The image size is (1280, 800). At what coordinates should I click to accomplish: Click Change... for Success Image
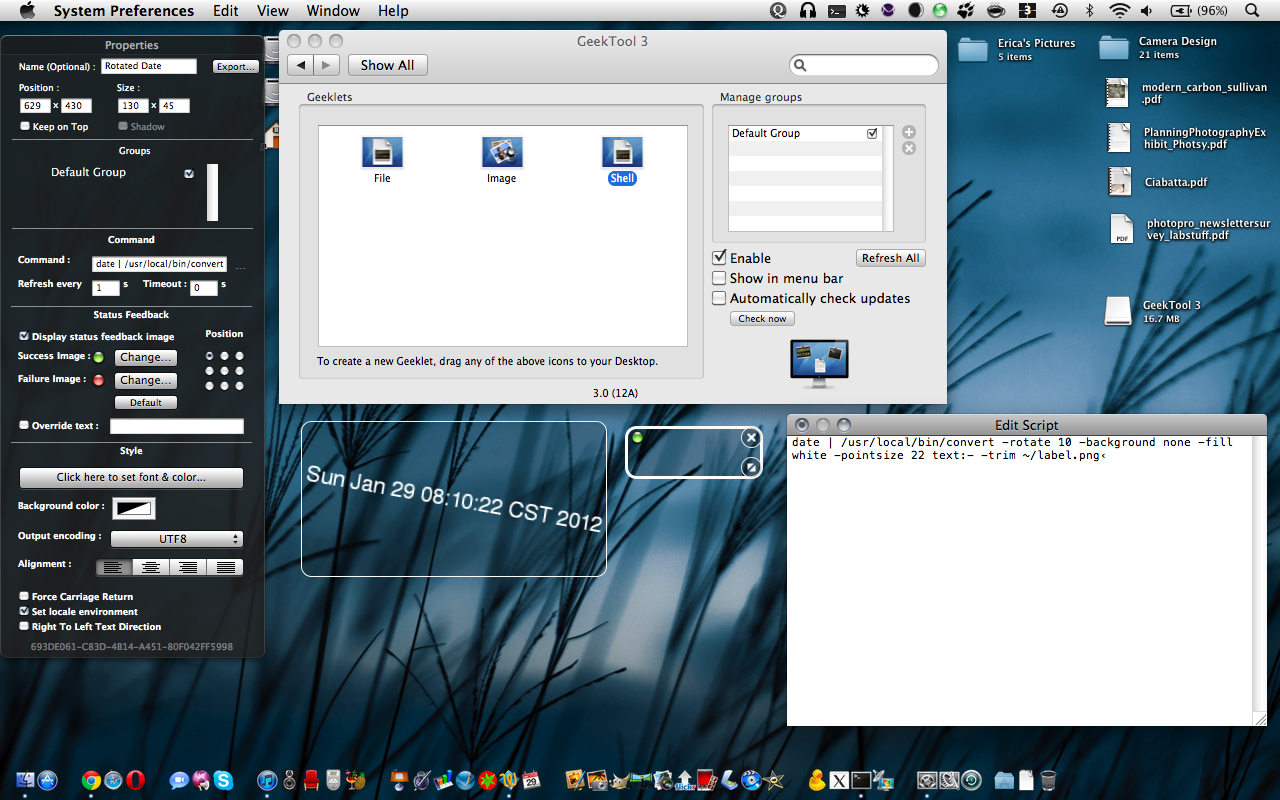pos(146,357)
